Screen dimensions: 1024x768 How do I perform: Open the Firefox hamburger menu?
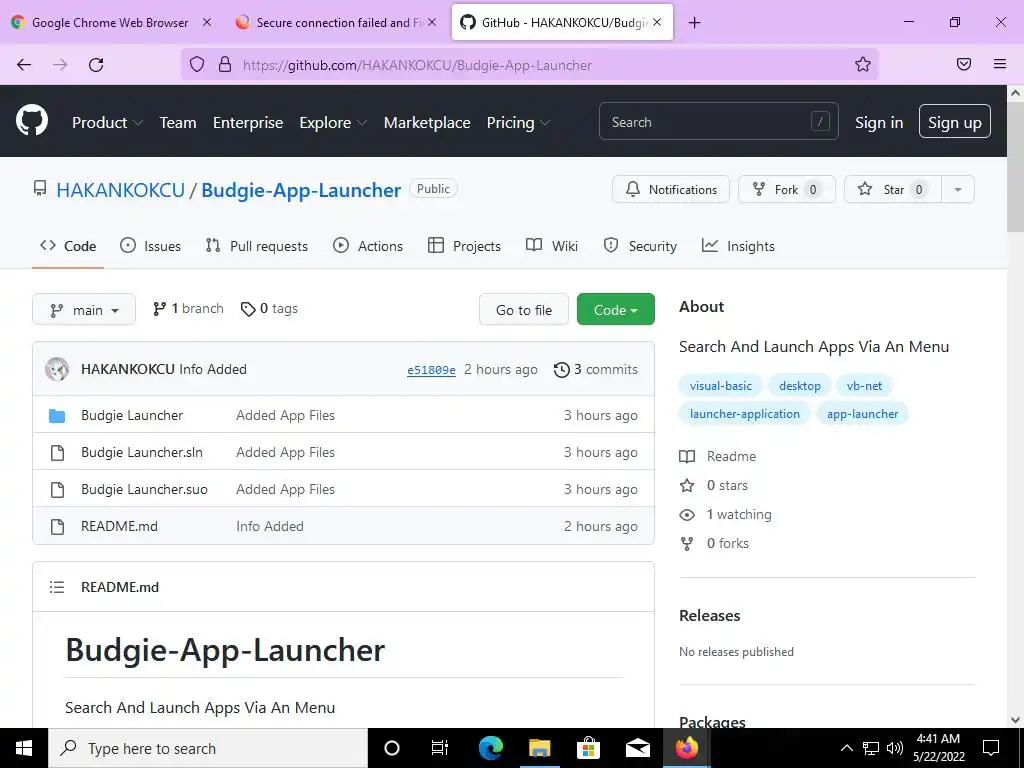tap(1000, 64)
